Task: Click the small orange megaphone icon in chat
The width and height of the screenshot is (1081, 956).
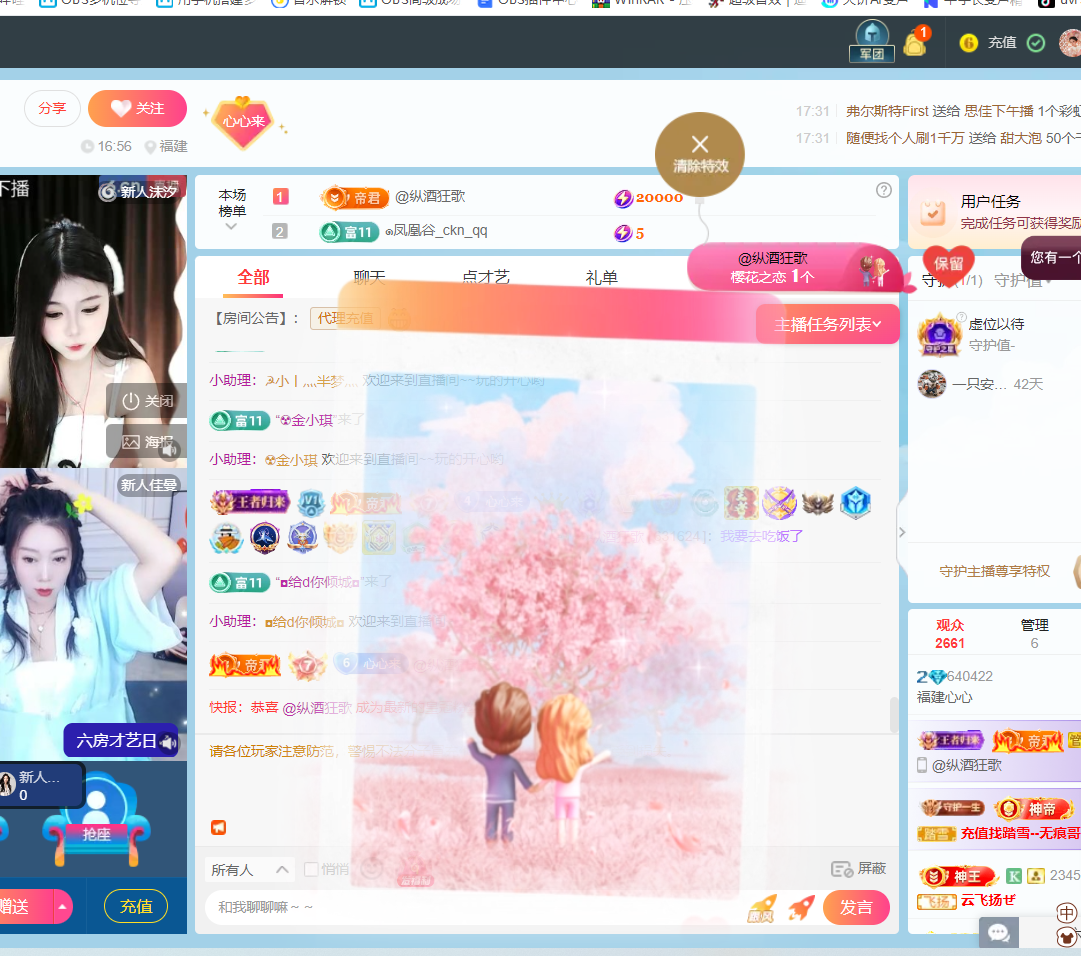Action: coord(219,827)
